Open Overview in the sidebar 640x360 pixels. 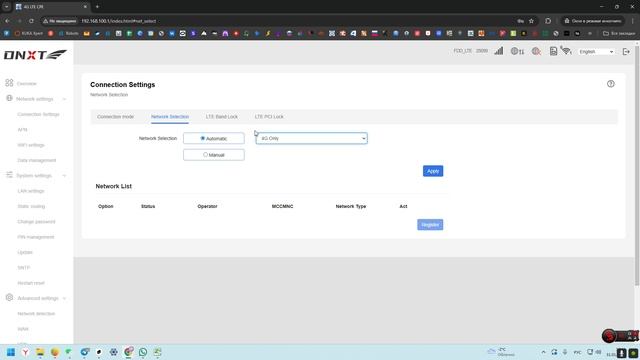pos(27,84)
